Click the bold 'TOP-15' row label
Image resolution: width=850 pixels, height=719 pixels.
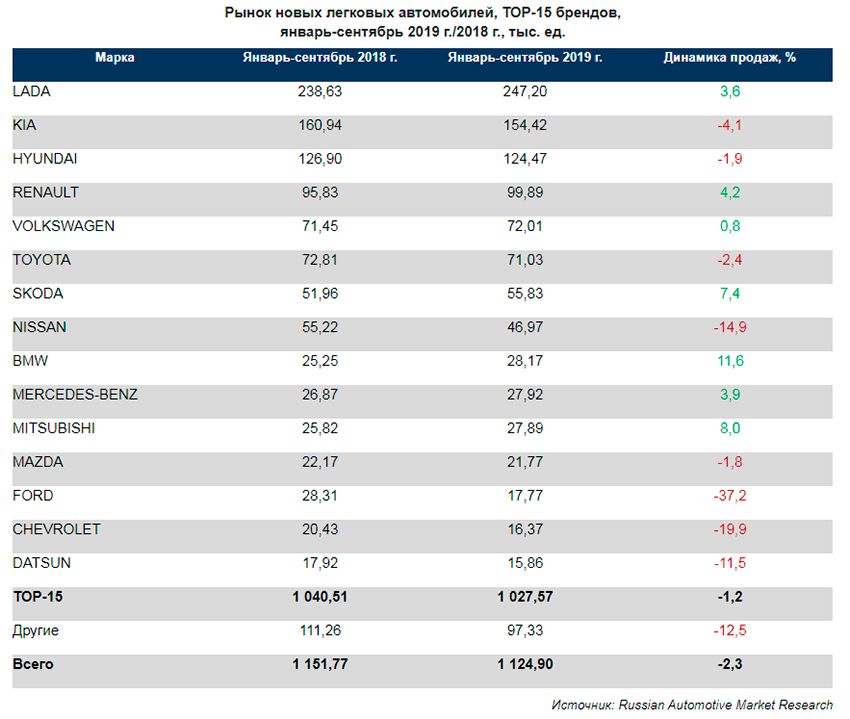click(38, 596)
